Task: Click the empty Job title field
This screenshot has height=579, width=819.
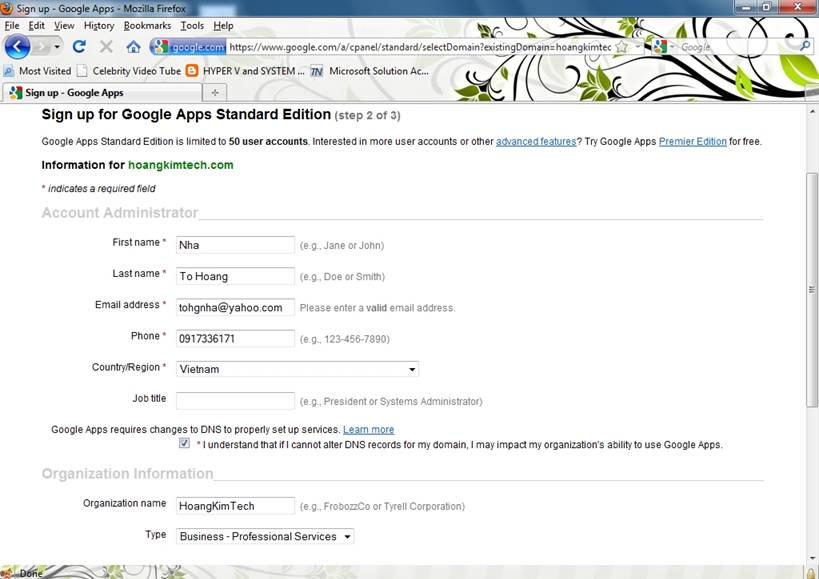Action: 235,401
